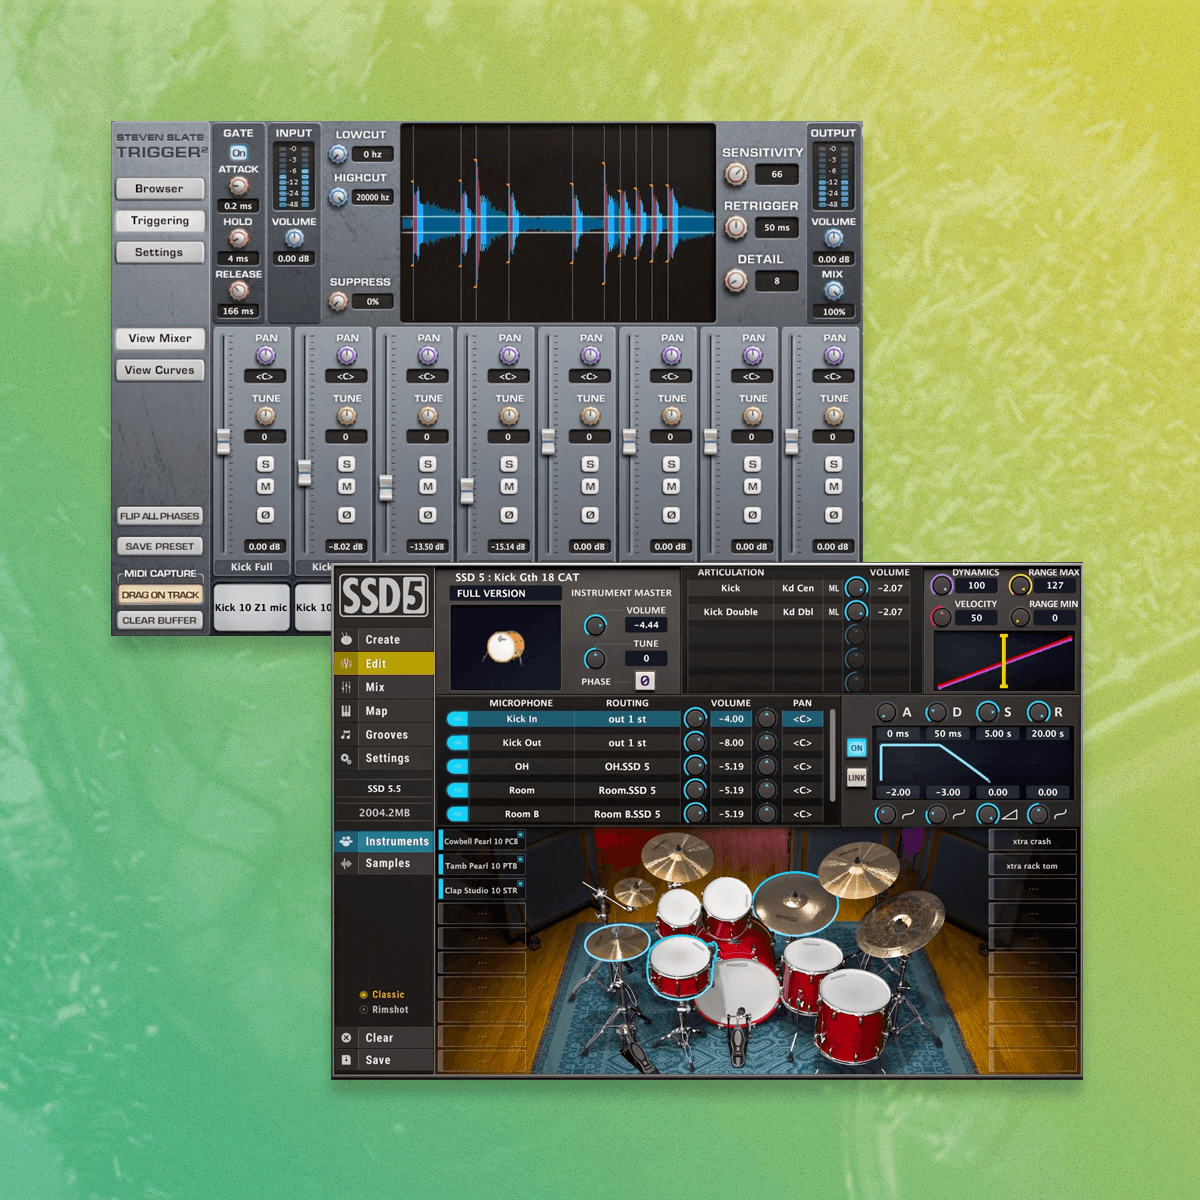Click the Detail knob in Trigger
Image resolution: width=1200 pixels, height=1200 pixels.
pos(736,282)
